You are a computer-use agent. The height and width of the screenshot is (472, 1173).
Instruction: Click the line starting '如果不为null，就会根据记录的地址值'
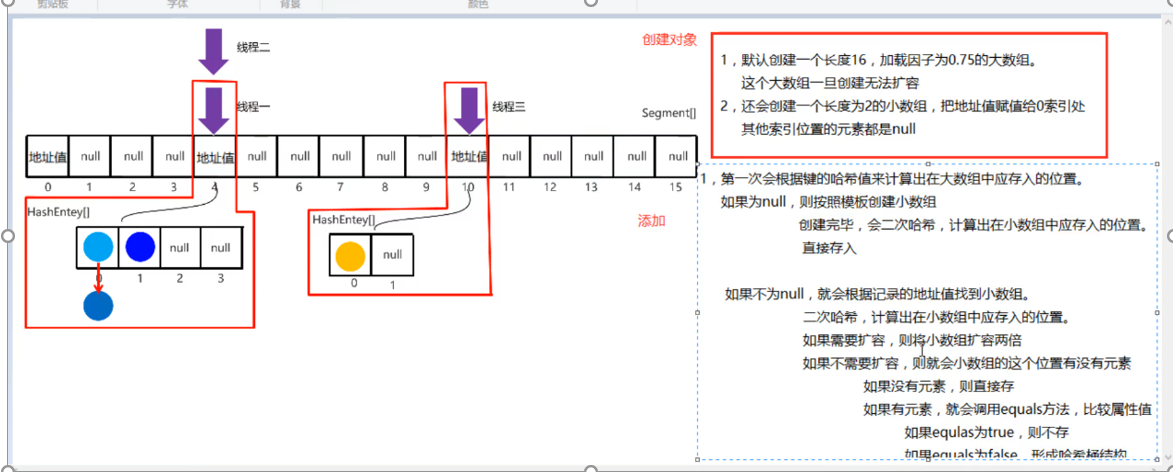tap(877, 294)
